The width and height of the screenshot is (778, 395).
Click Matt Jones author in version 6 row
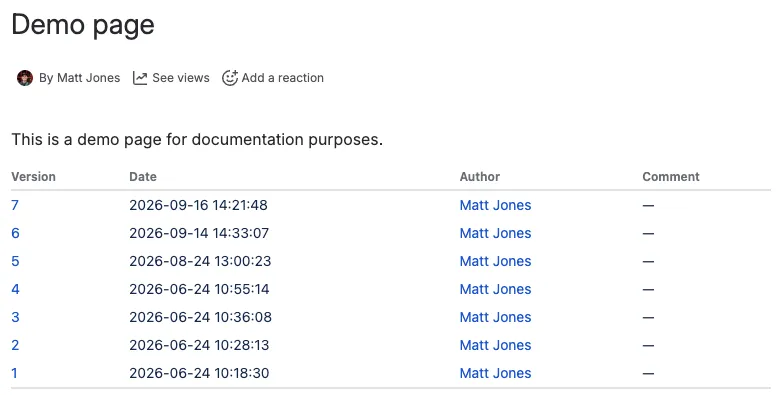point(495,233)
